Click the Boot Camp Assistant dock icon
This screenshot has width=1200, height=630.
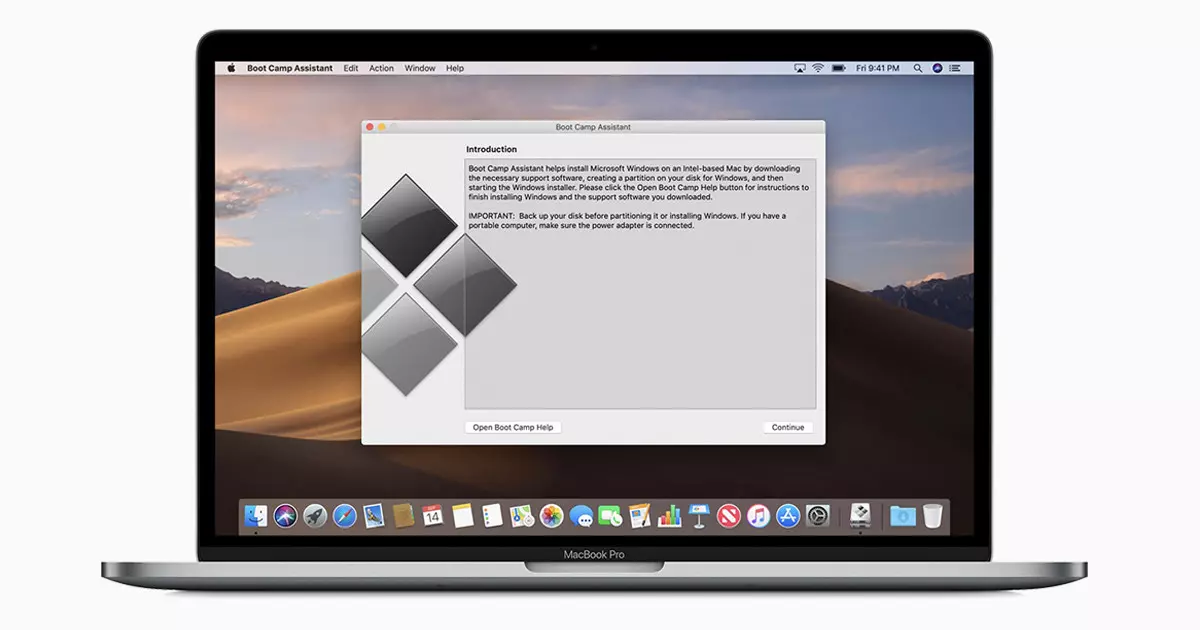coord(860,516)
